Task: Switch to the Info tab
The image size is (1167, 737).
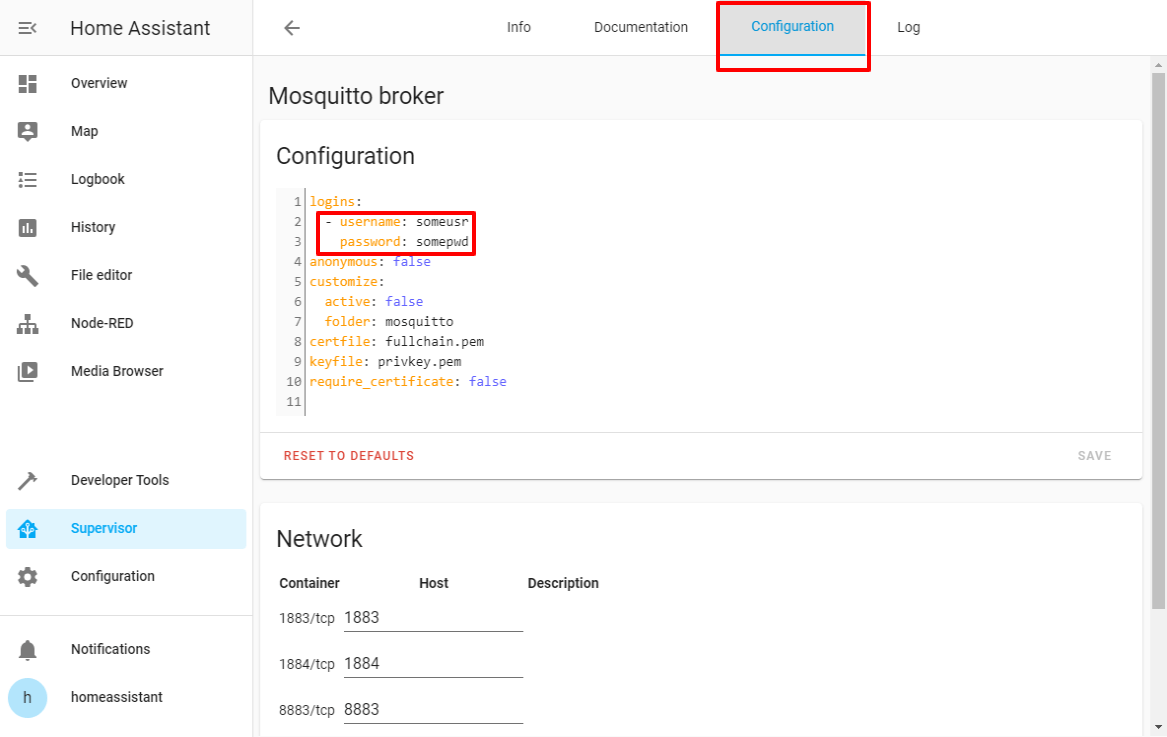Action: pyautogui.click(x=518, y=28)
